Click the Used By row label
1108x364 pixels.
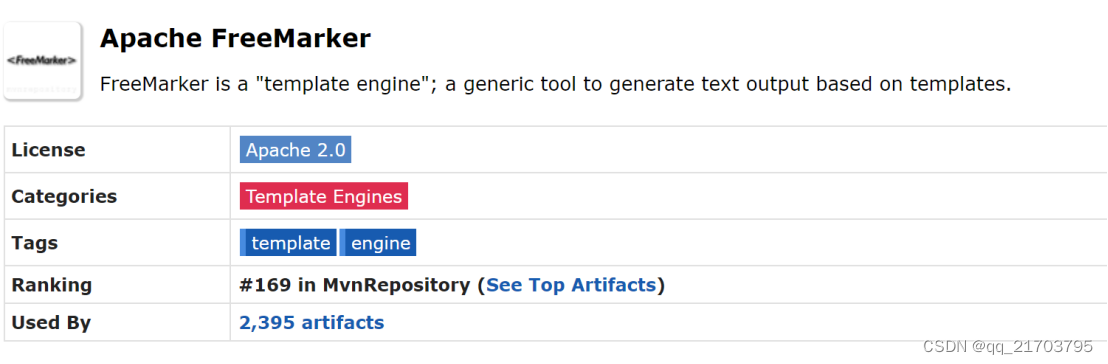(51, 323)
